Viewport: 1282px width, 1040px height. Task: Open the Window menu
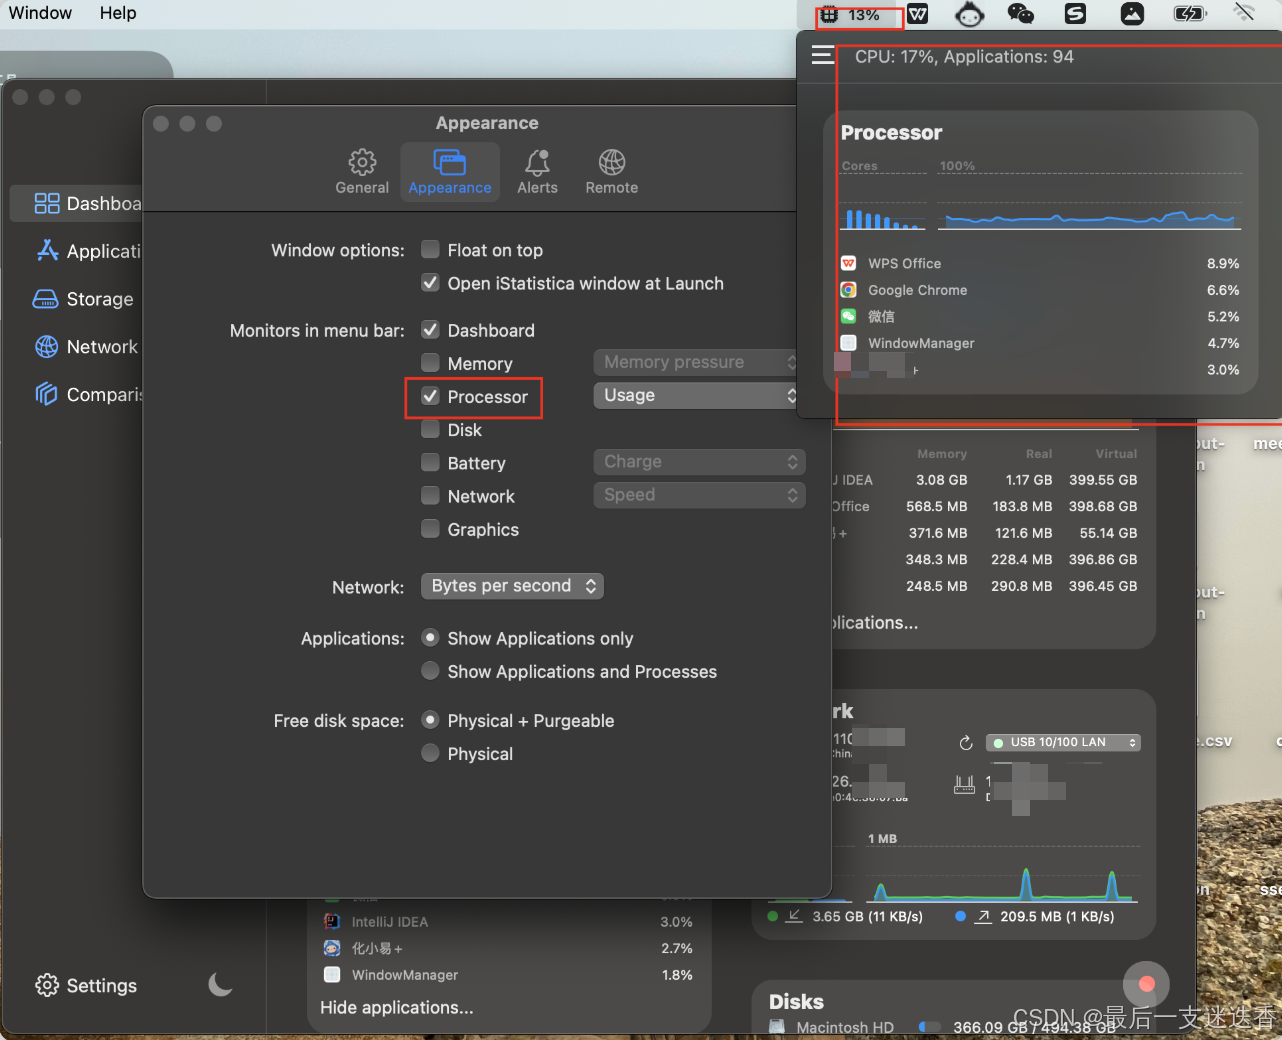[x=40, y=13]
